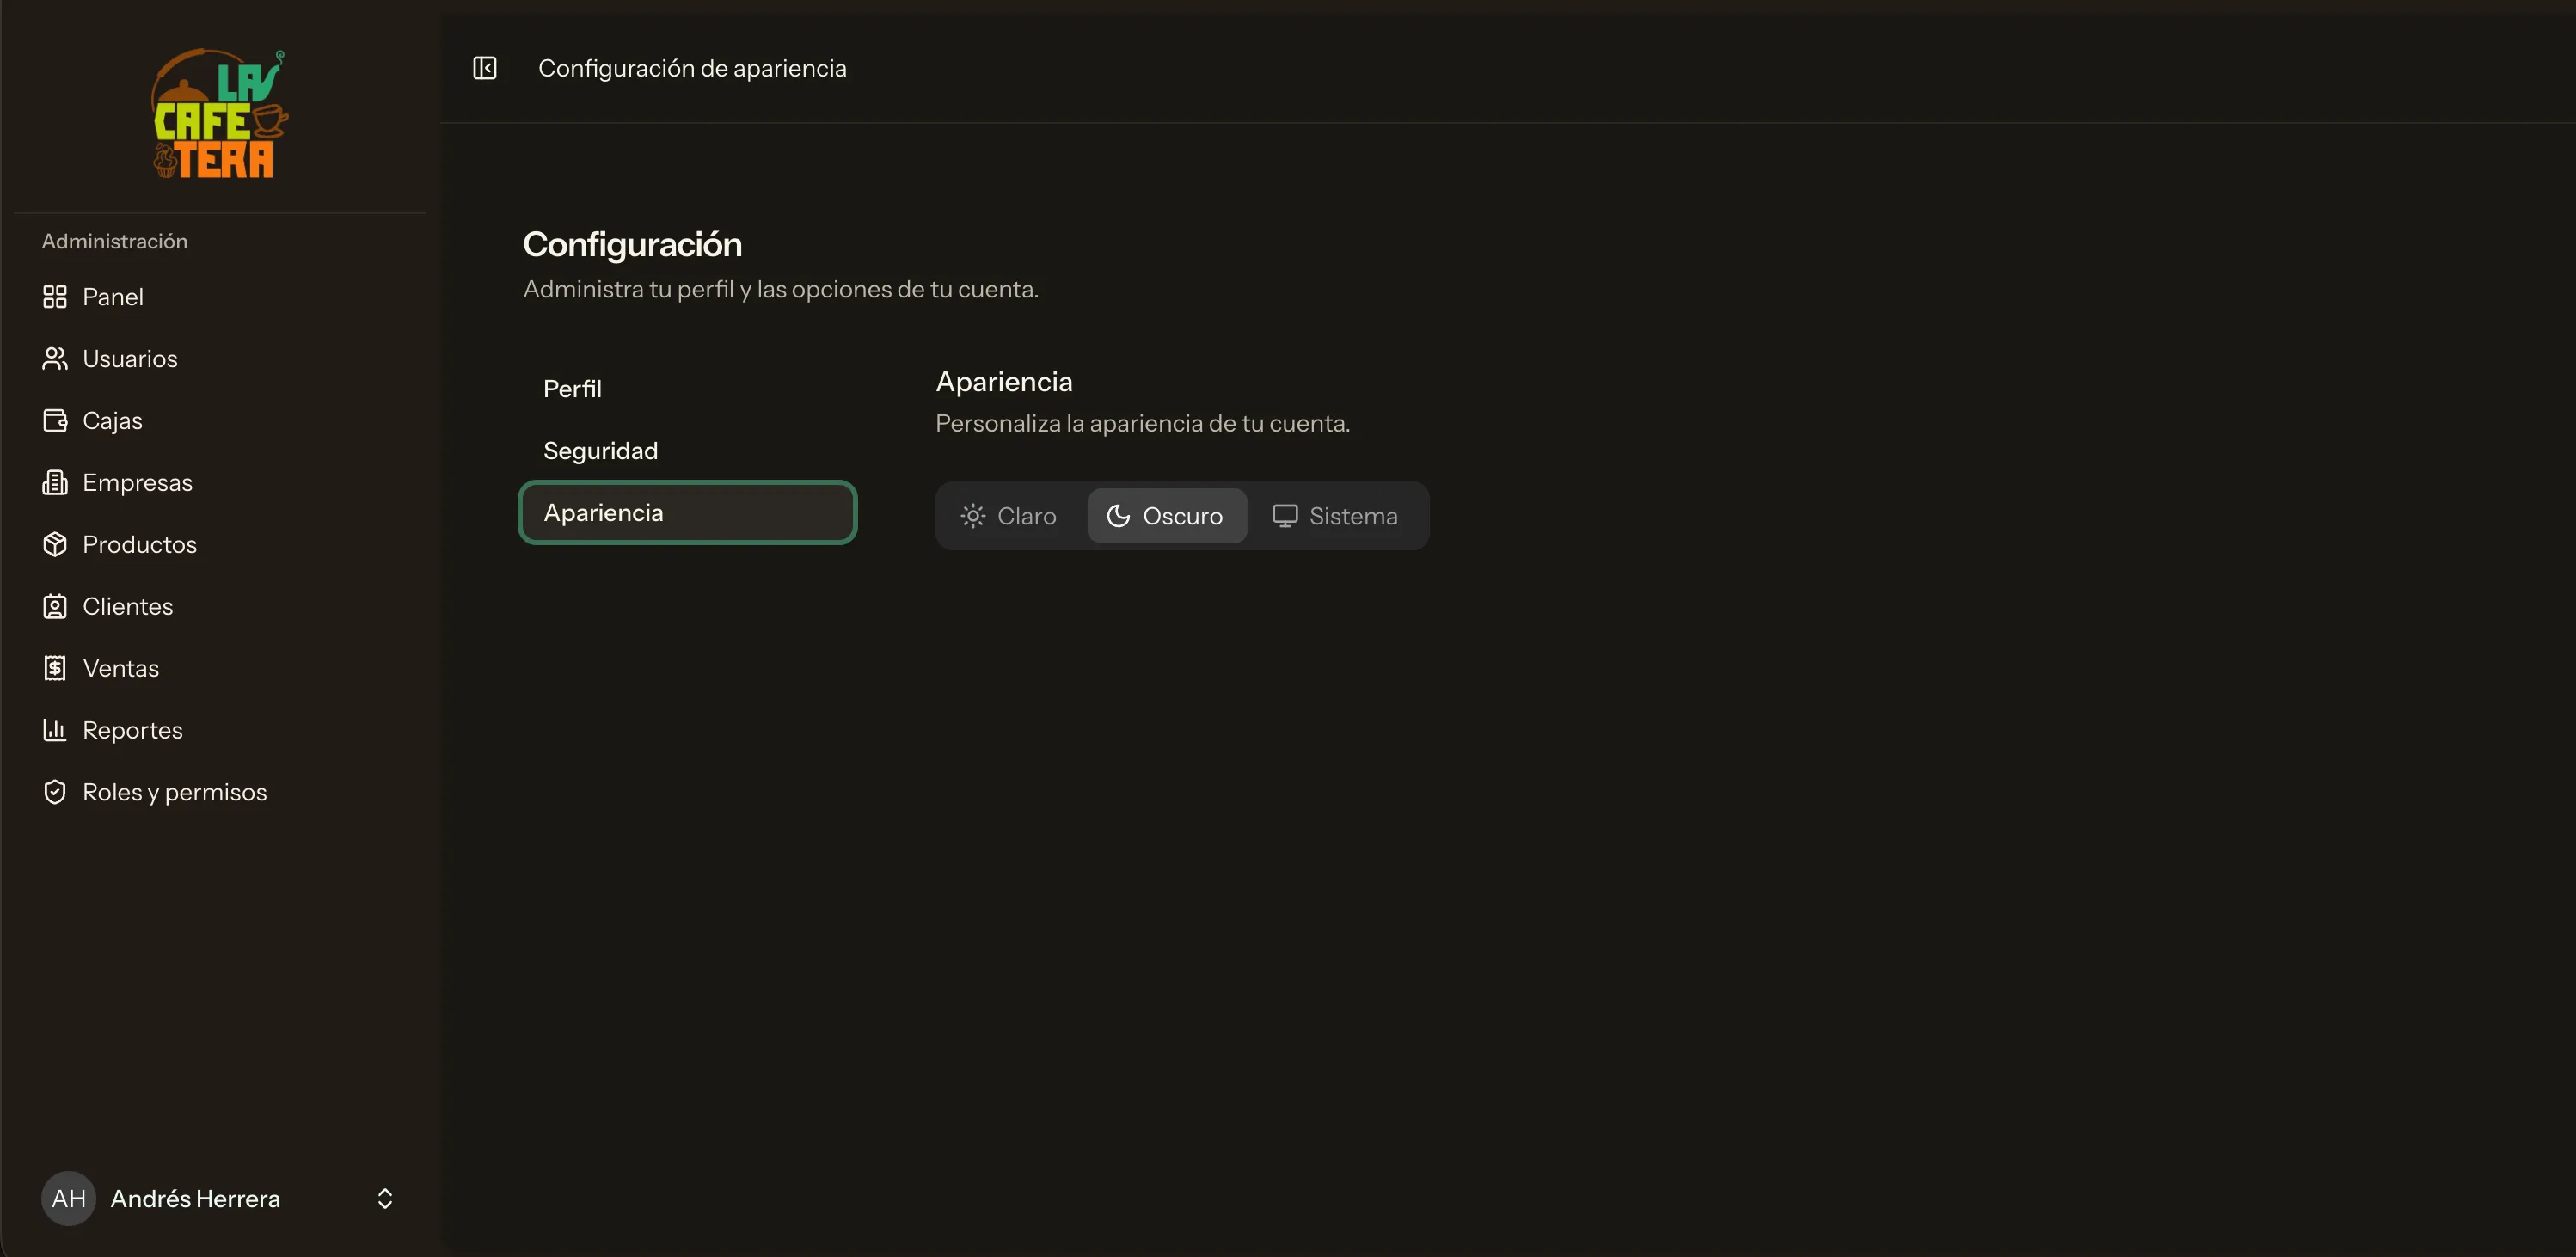Viewport: 2576px width, 1257px height.
Task: Click the Roles y permisos shield icon
Action: pos(55,792)
